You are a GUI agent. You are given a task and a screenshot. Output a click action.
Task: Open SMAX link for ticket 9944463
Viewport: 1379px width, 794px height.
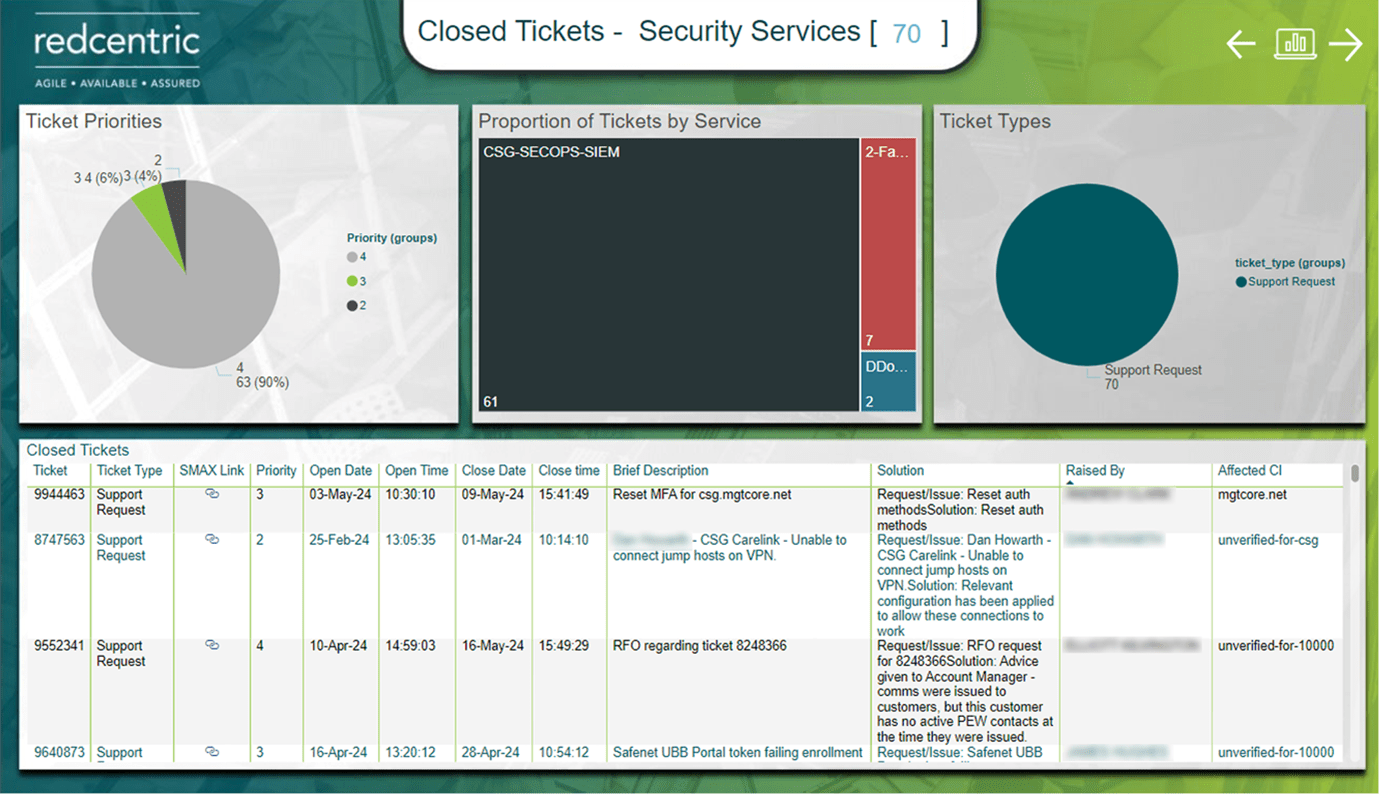point(212,494)
